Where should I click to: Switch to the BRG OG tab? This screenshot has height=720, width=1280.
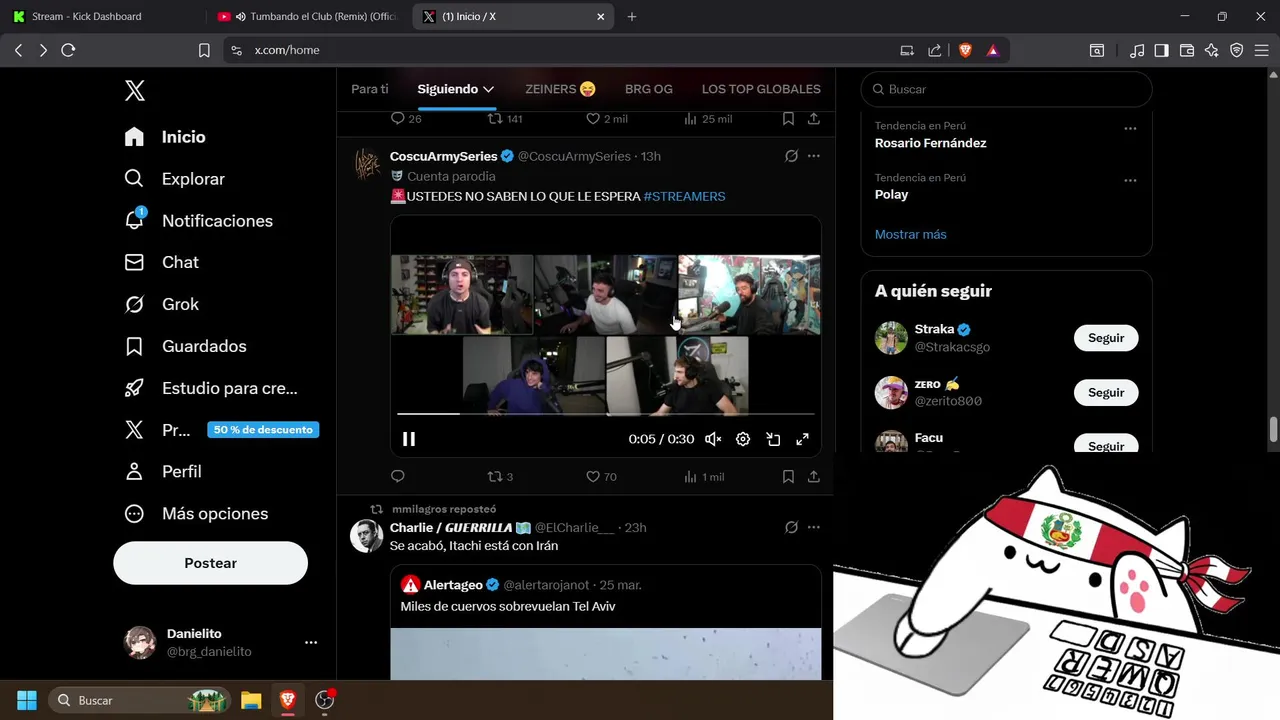point(649,89)
